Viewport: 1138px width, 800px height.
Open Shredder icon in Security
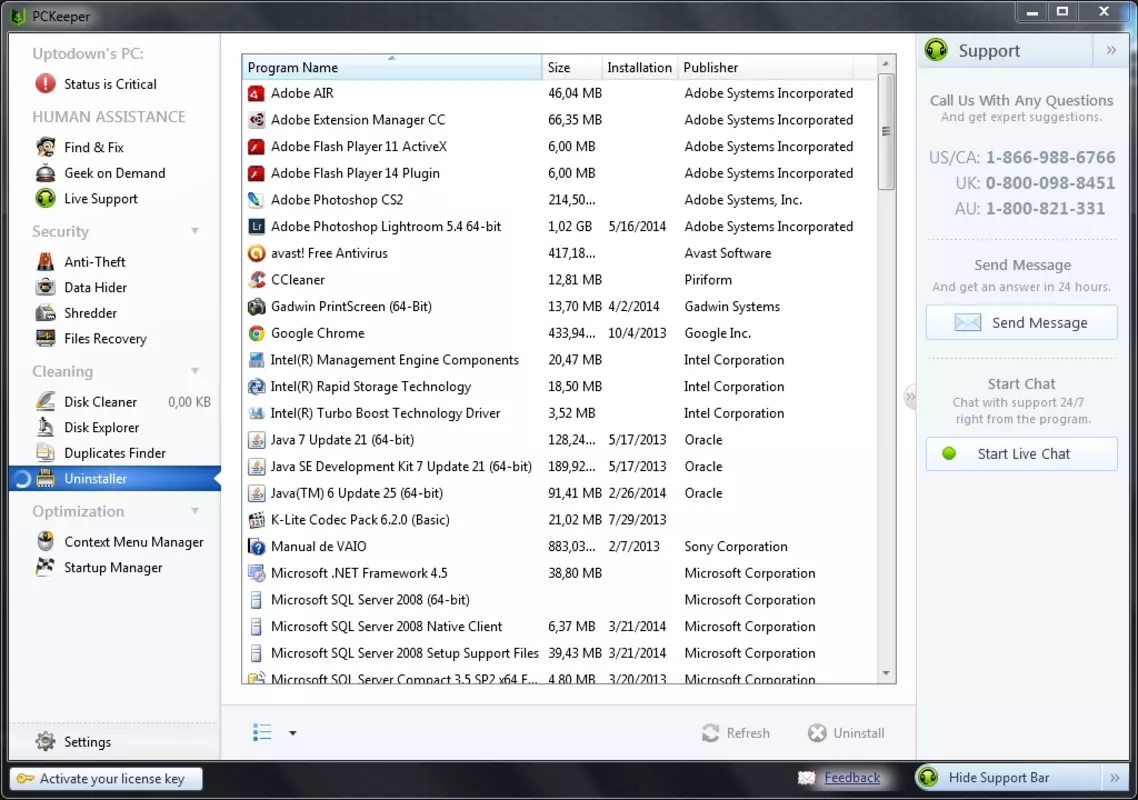pyautogui.click(x=46, y=313)
